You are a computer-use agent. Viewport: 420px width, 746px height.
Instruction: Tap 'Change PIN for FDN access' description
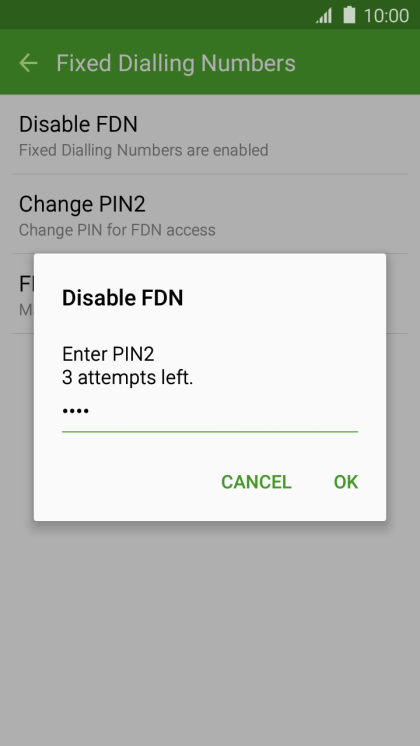tap(117, 230)
